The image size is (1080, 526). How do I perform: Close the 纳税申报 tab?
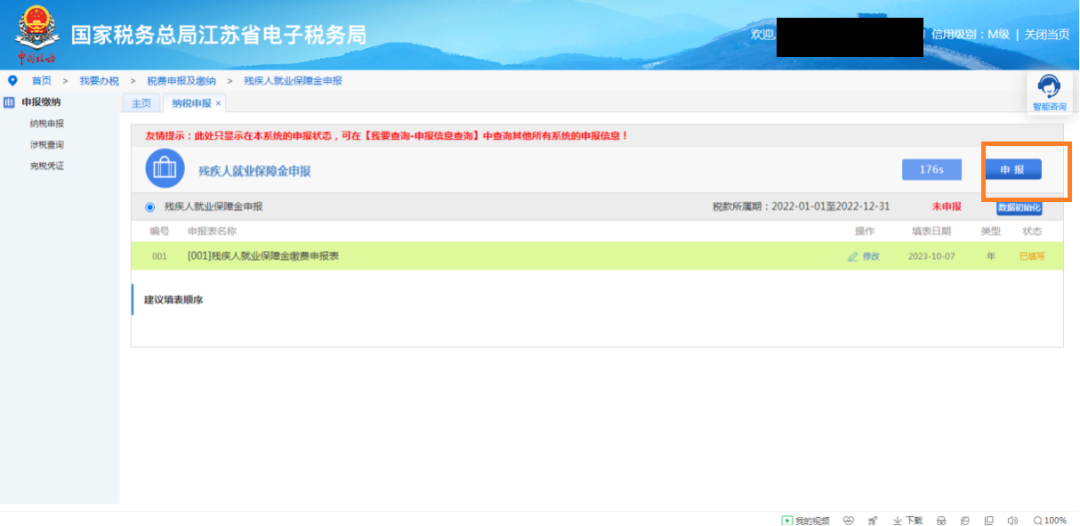[218, 103]
